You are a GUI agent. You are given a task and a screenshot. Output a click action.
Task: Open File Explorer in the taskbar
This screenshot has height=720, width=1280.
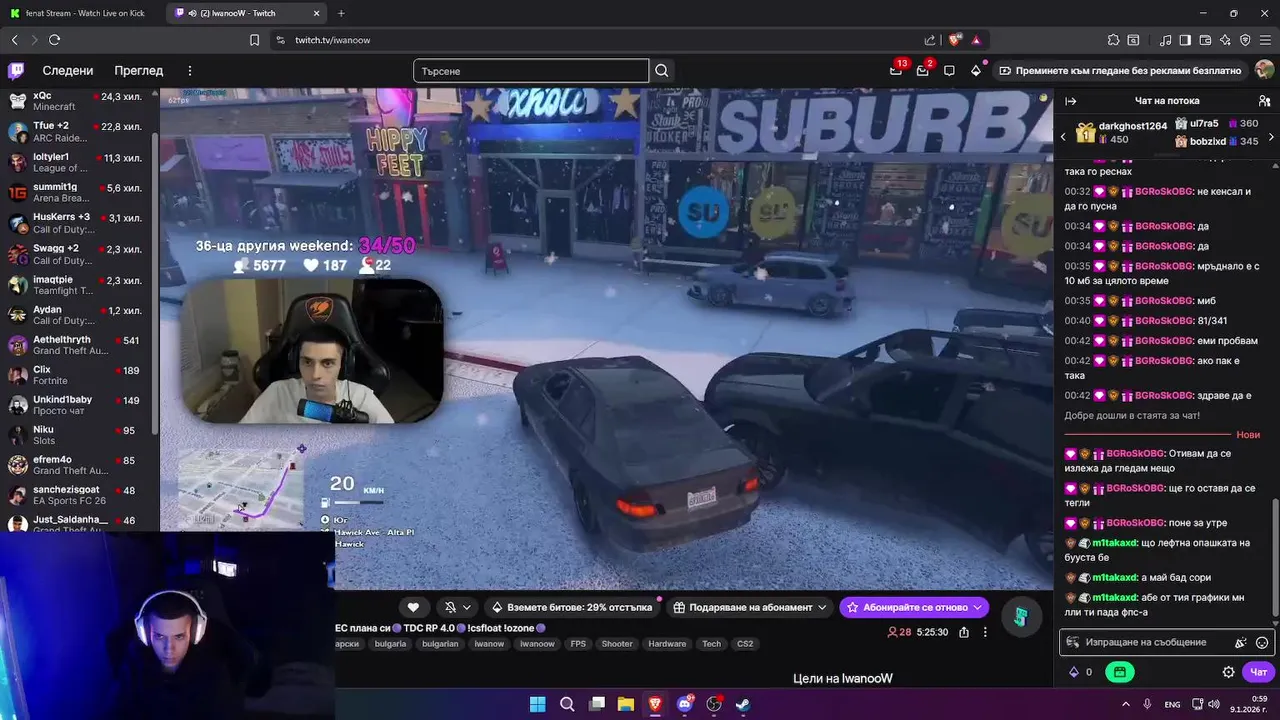click(626, 704)
